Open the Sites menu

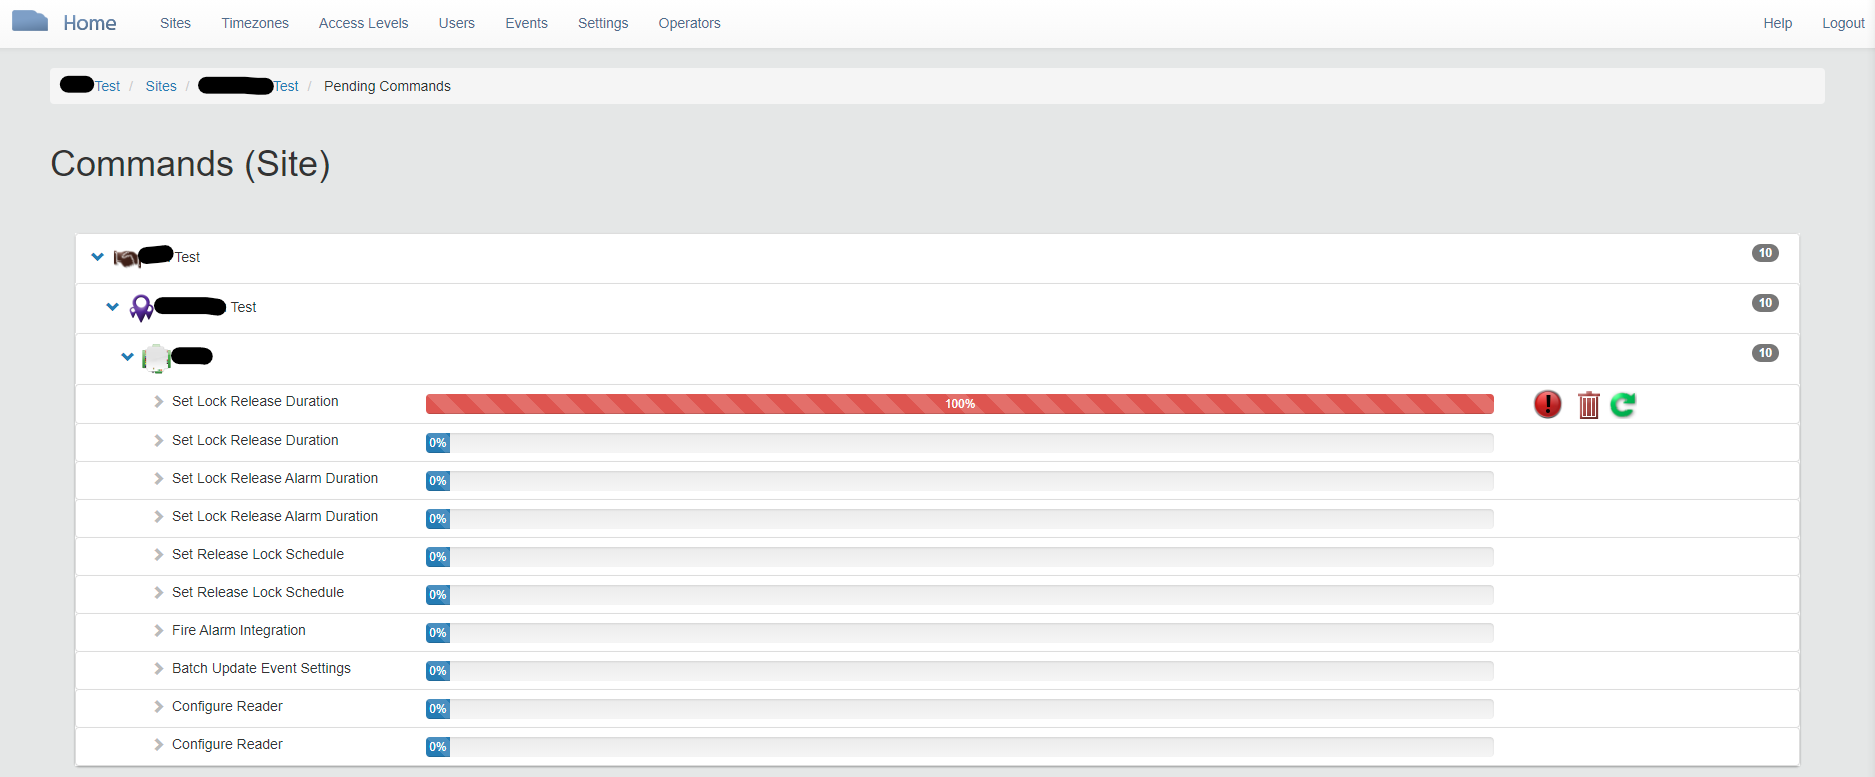point(175,23)
